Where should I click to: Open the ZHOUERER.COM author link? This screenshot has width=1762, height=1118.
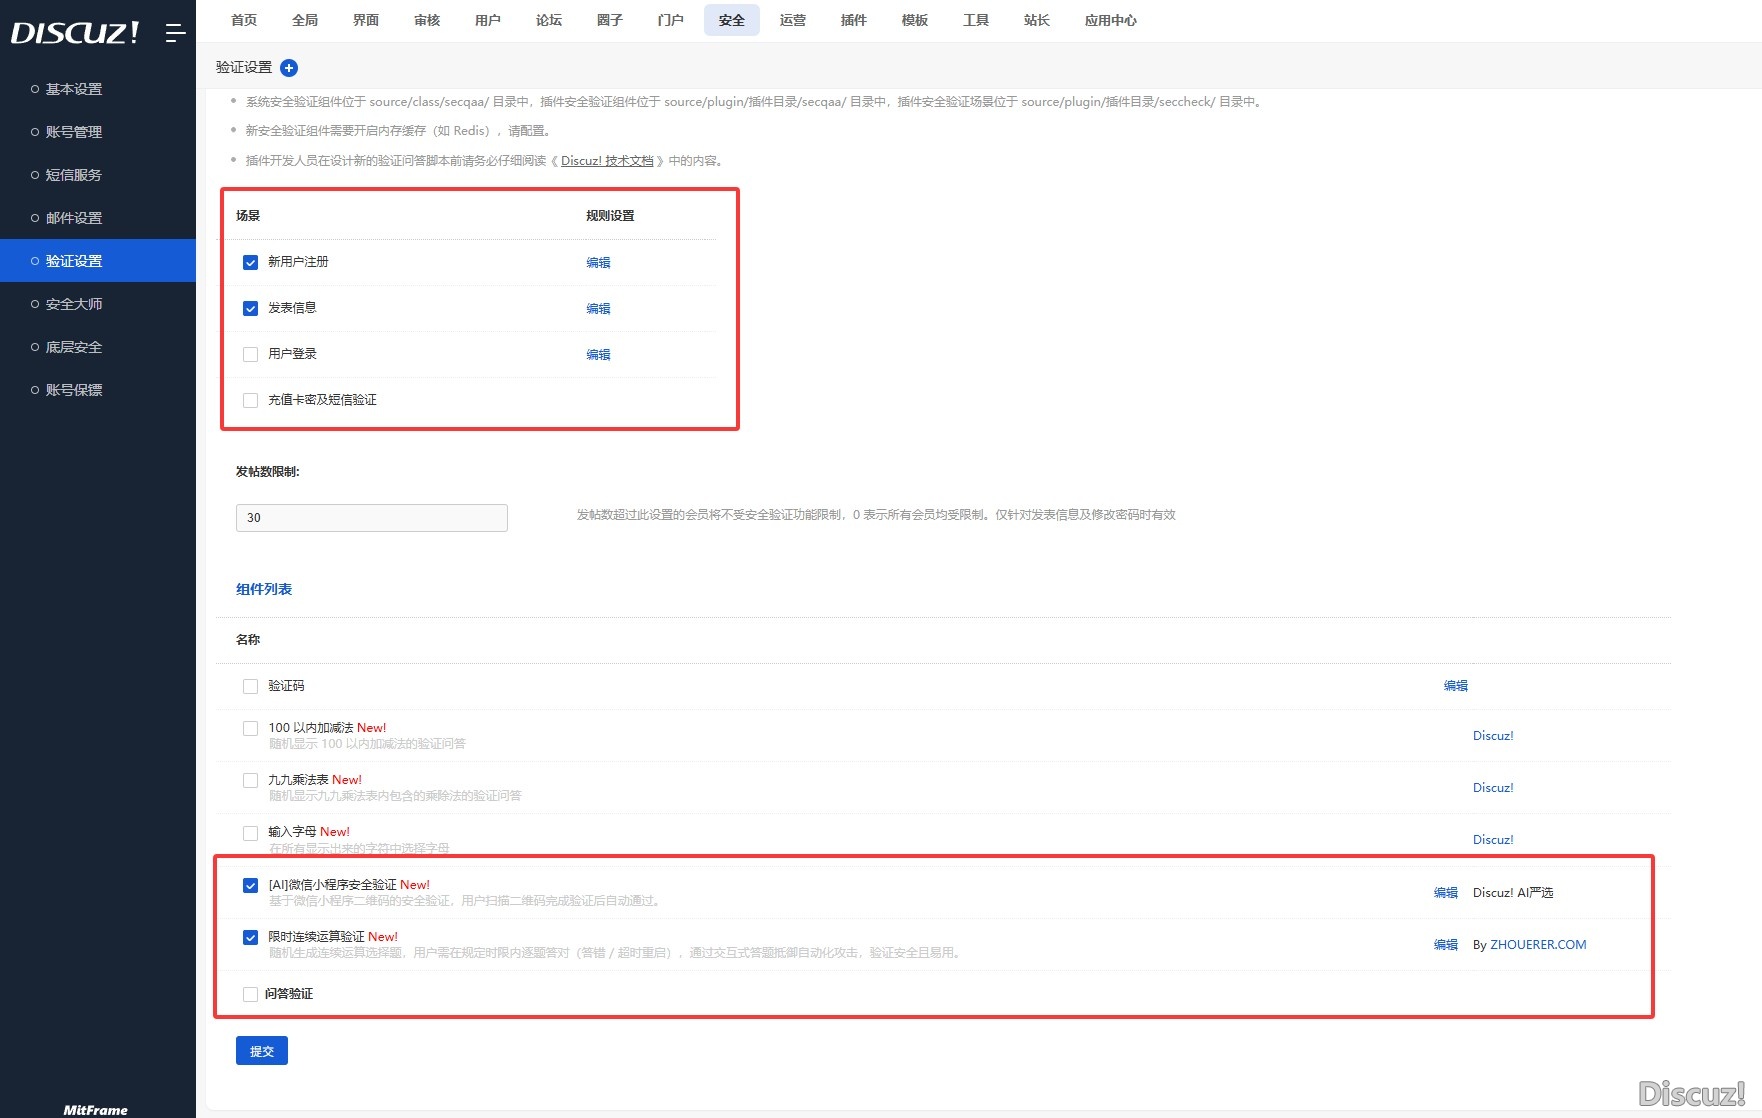pyautogui.click(x=1538, y=945)
